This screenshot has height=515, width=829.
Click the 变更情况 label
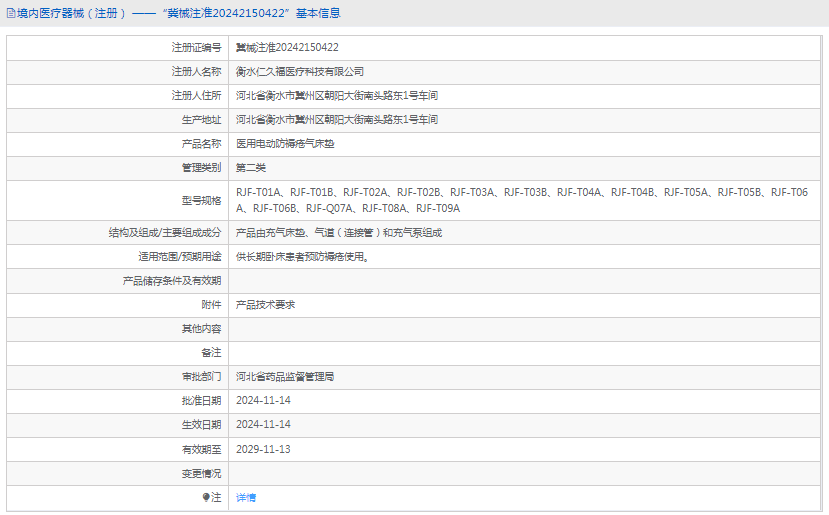click(x=201, y=474)
